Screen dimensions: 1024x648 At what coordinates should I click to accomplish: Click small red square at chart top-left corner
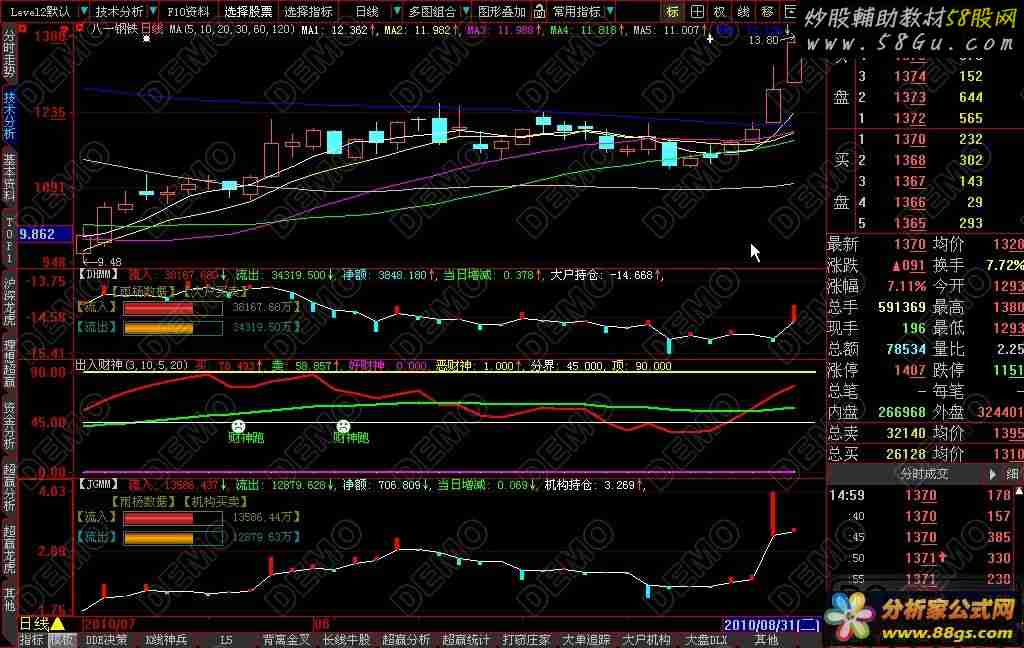click(80, 28)
